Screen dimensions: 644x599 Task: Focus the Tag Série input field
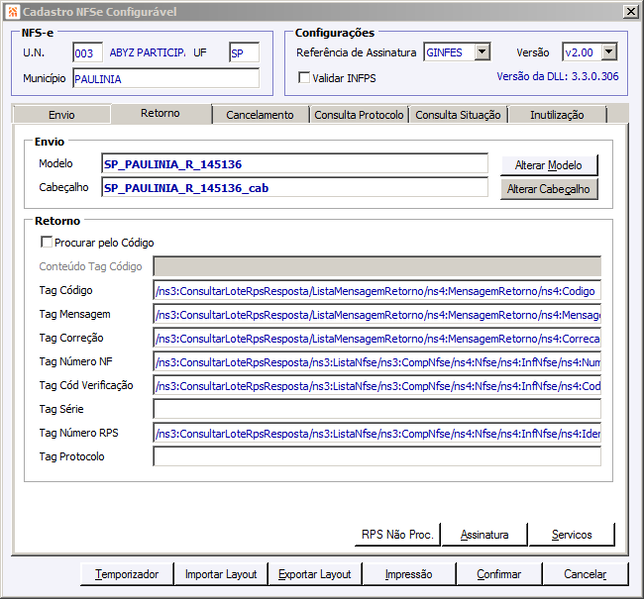coord(377,409)
